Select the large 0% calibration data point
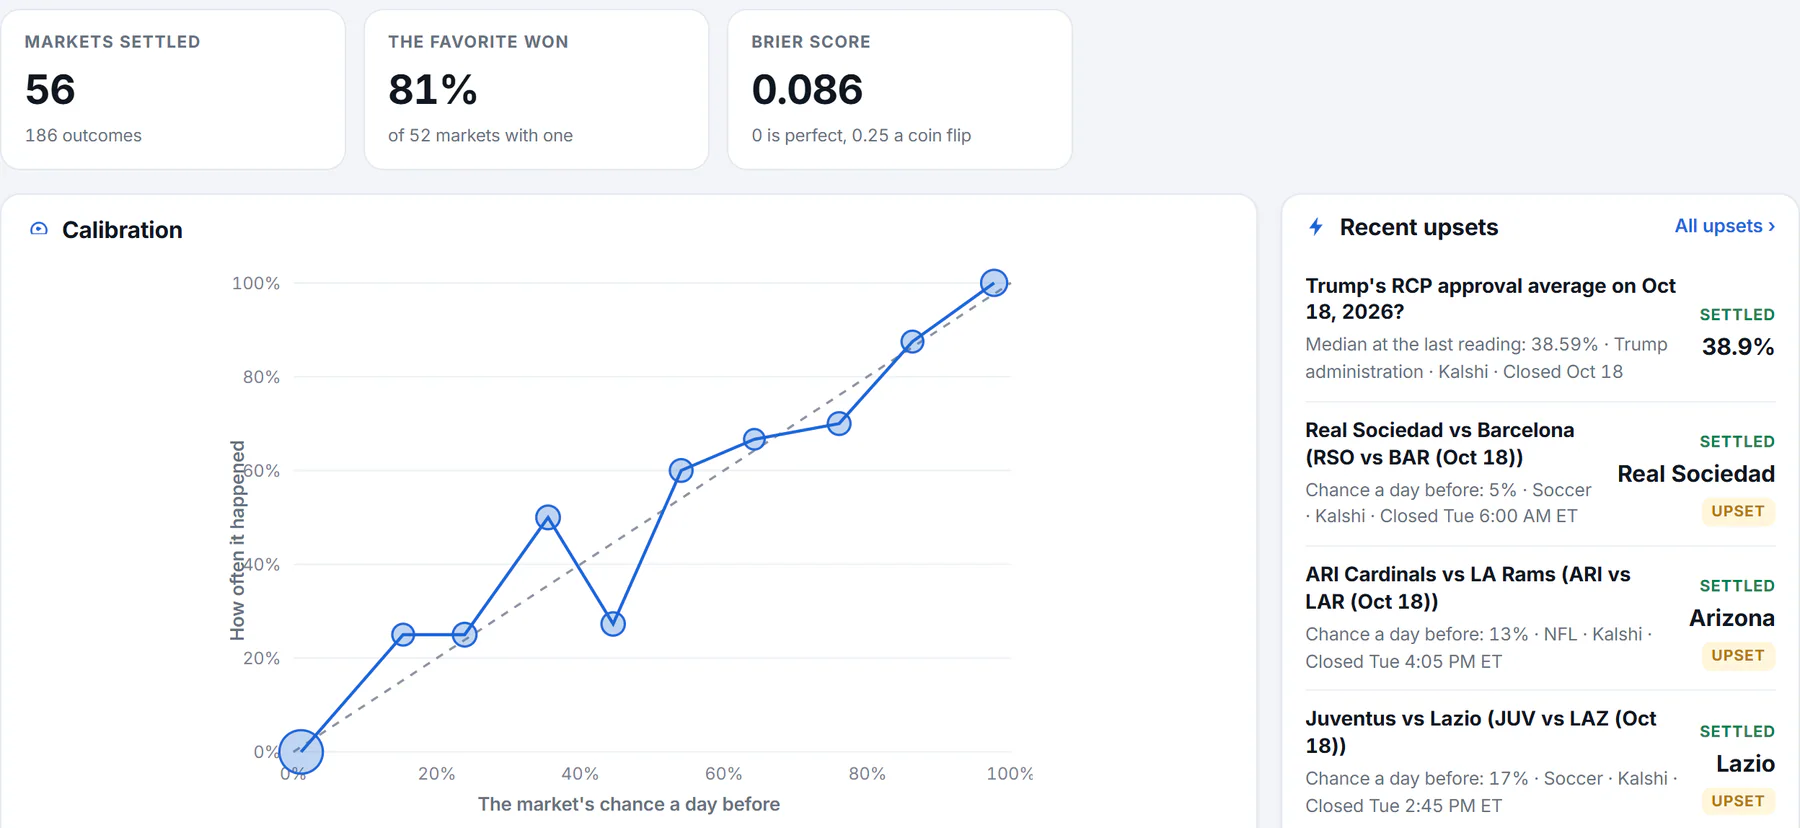 coord(301,751)
